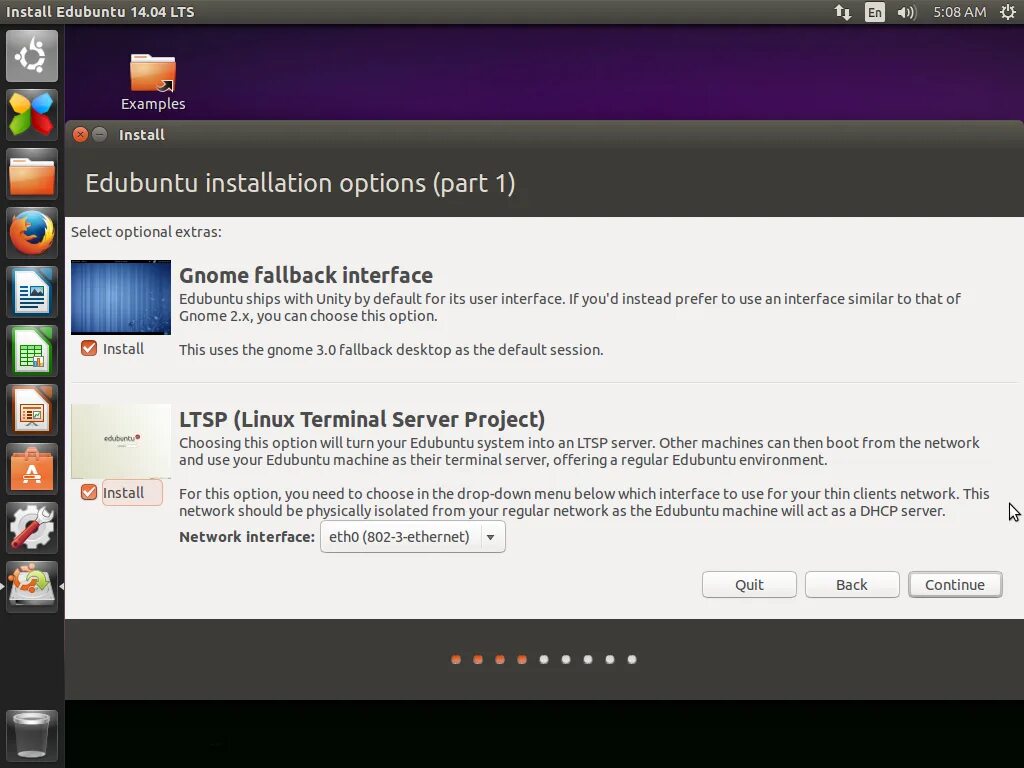Click the 'Network interface:' label

pos(247,537)
